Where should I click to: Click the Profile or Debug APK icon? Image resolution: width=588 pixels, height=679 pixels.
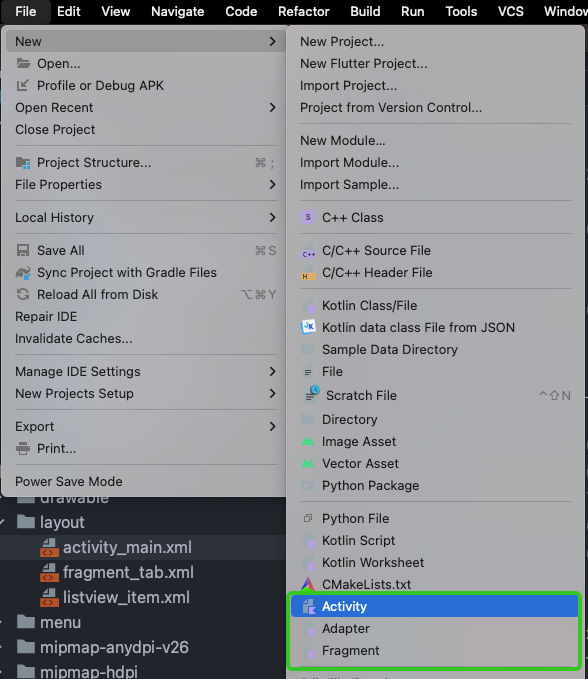(23, 85)
